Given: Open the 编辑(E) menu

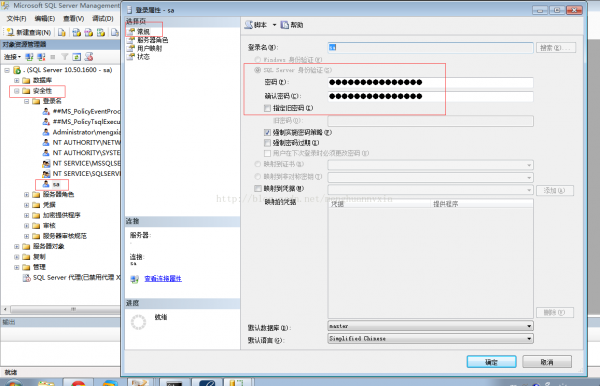Looking at the screenshot, I should pos(45,18).
